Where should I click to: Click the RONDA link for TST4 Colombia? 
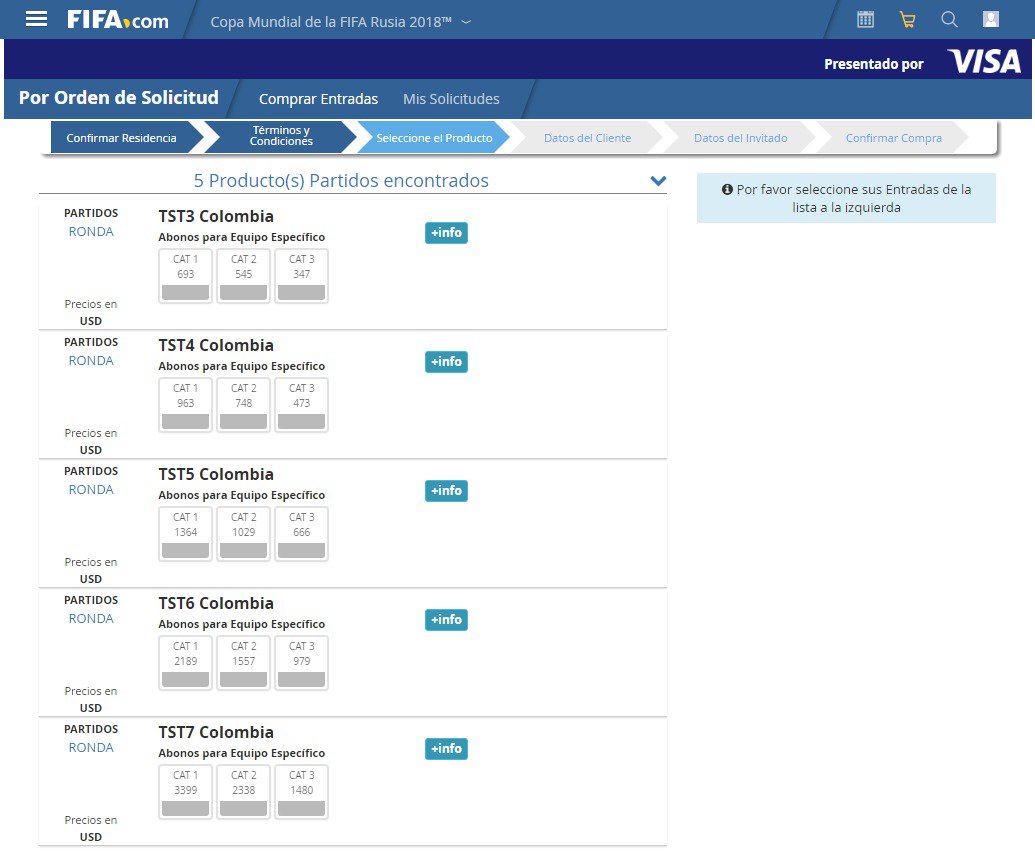pos(91,360)
